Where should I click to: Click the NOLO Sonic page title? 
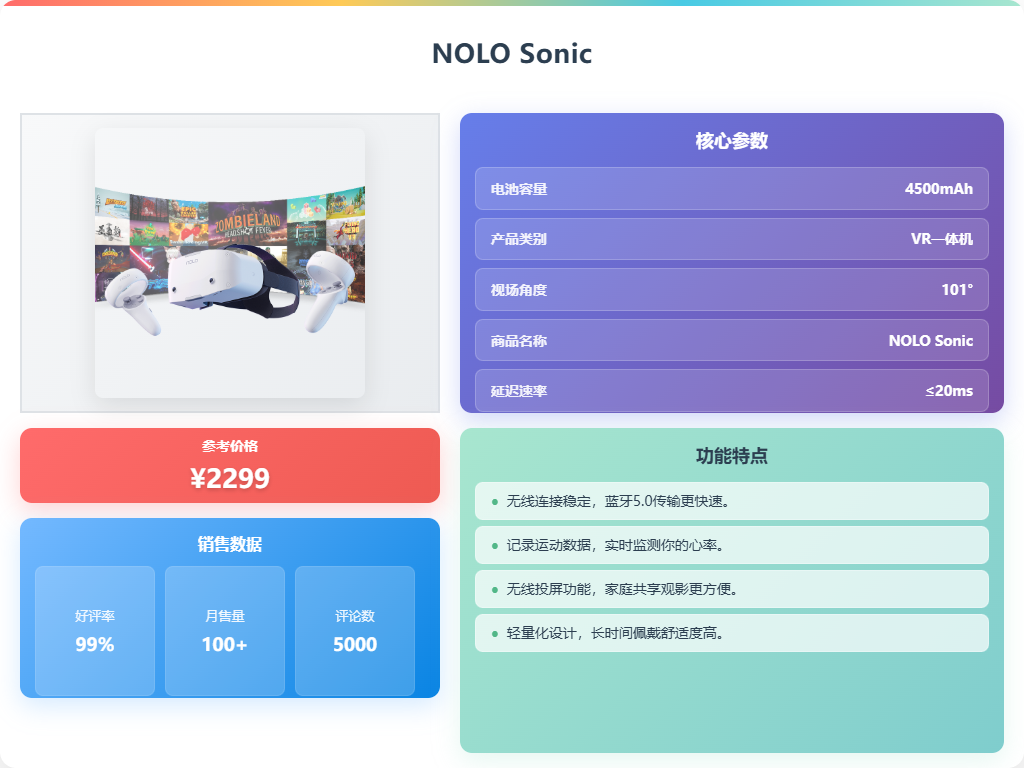click(x=512, y=54)
